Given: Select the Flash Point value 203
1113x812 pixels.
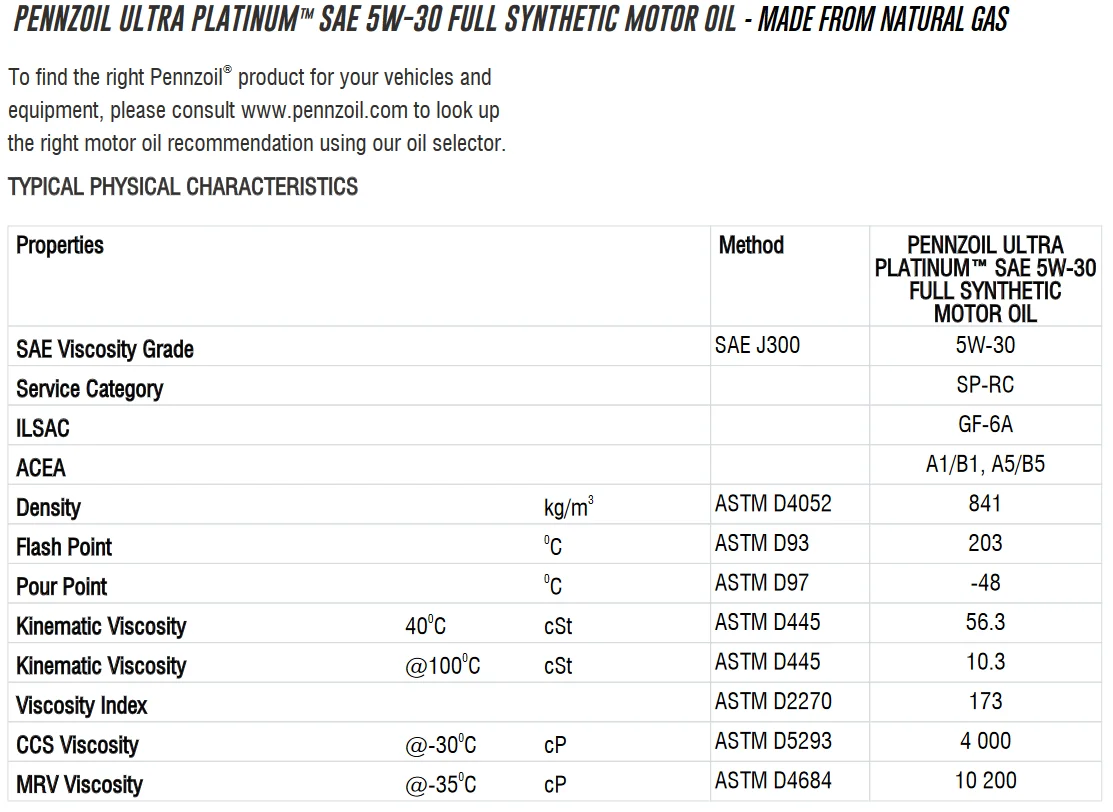Looking at the screenshot, I should [x=985, y=543].
